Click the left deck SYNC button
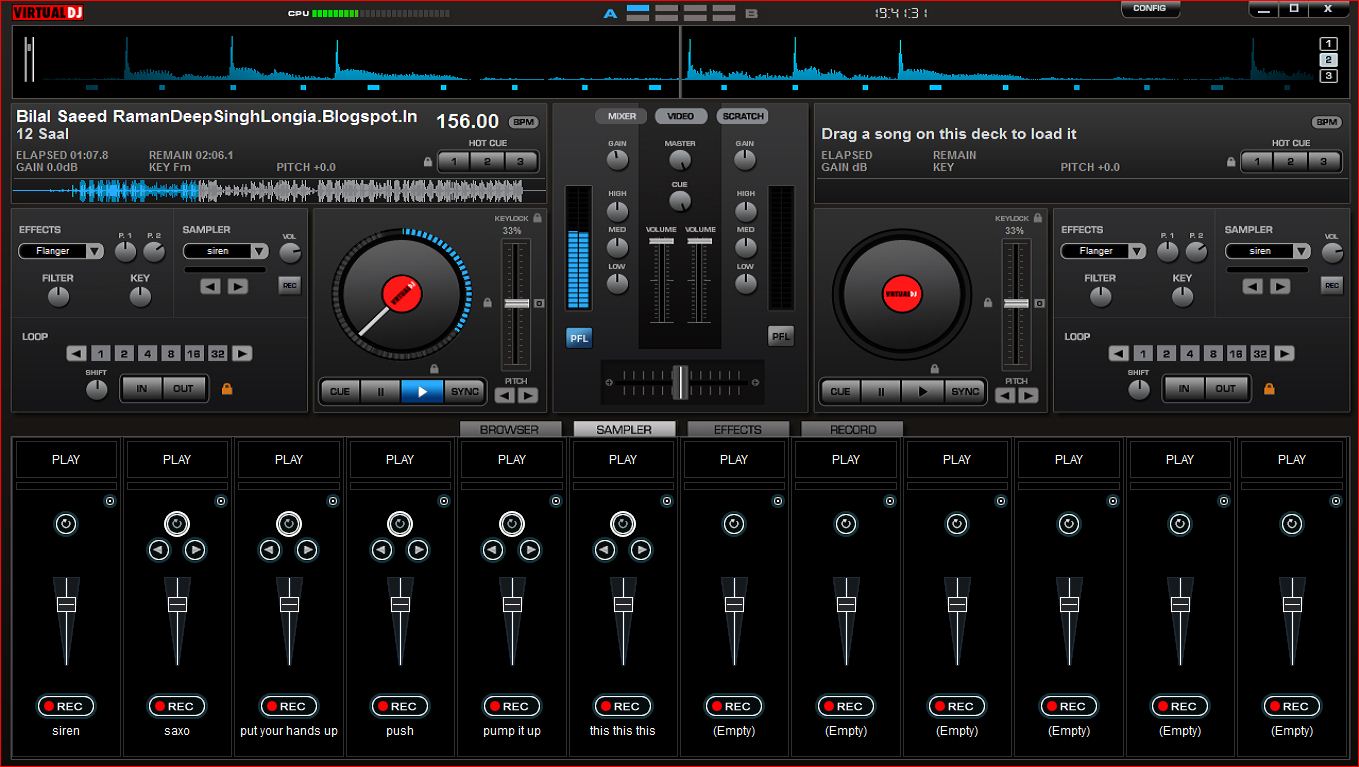Screen dimensions: 1359x767 [465, 391]
